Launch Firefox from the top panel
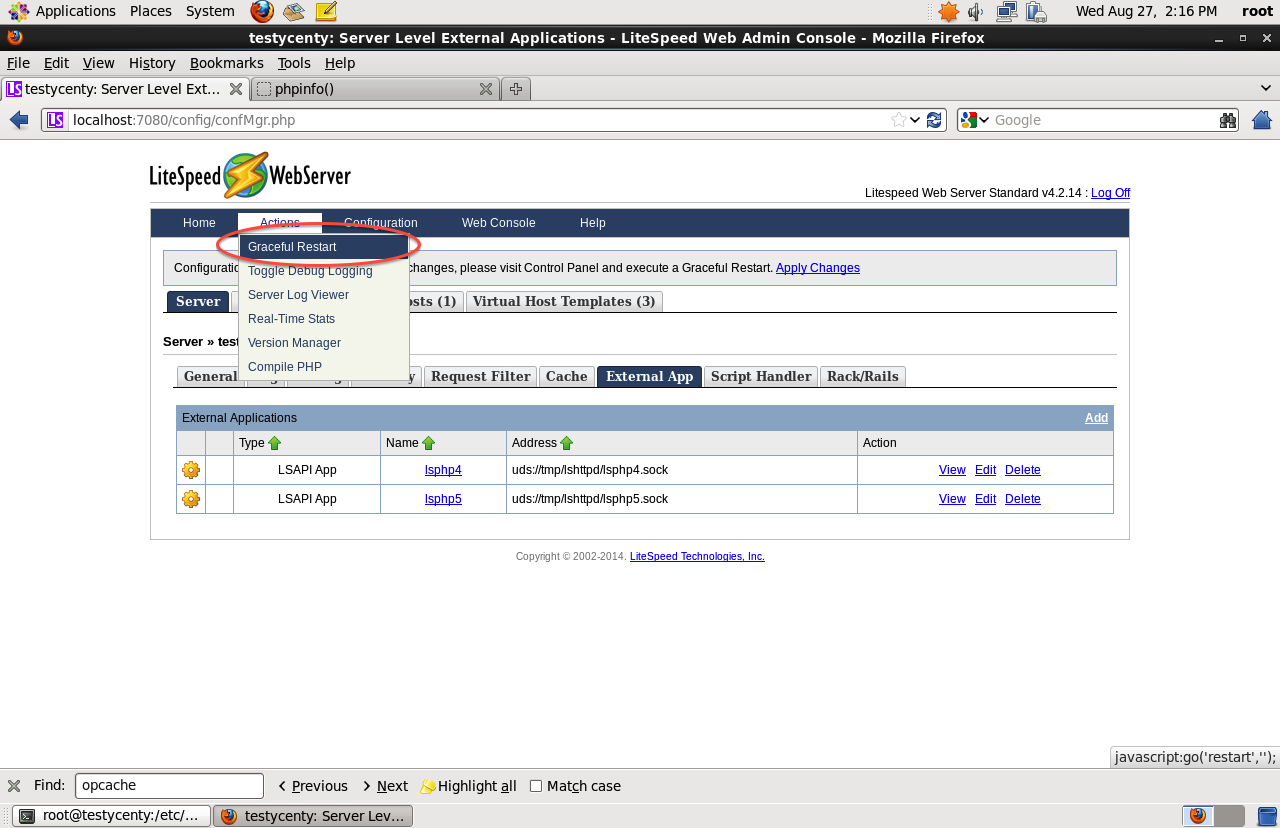The height and width of the screenshot is (828, 1280). [x=262, y=11]
